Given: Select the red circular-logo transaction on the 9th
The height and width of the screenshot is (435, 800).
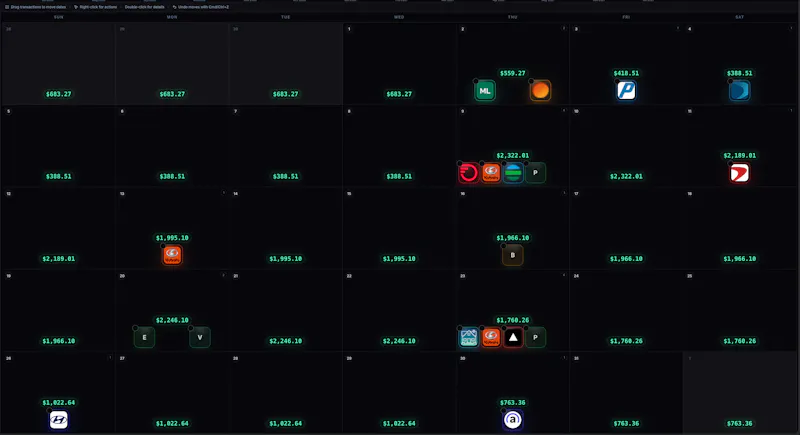Looking at the screenshot, I should pos(468,173).
